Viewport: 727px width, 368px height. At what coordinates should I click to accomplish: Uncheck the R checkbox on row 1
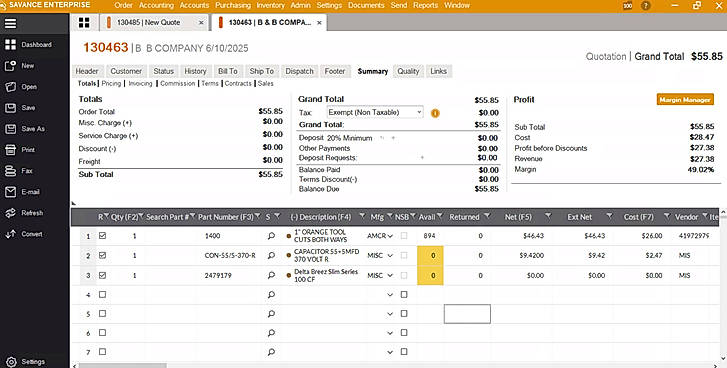(x=102, y=235)
